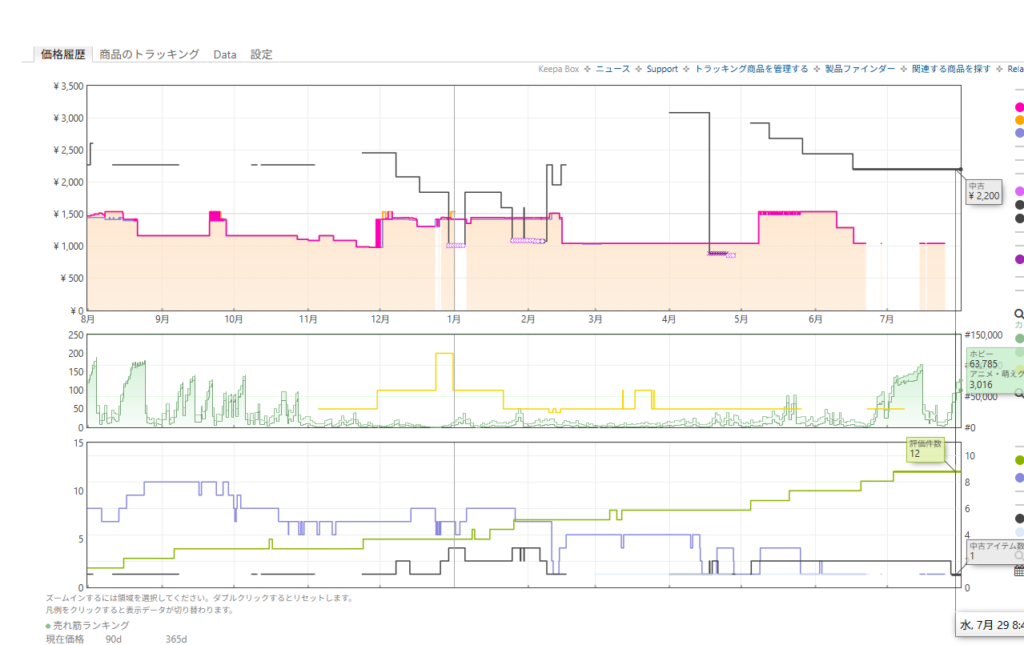Click the green sales rank legend dot
The height and width of the screenshot is (645, 1024).
[x=1019, y=338]
